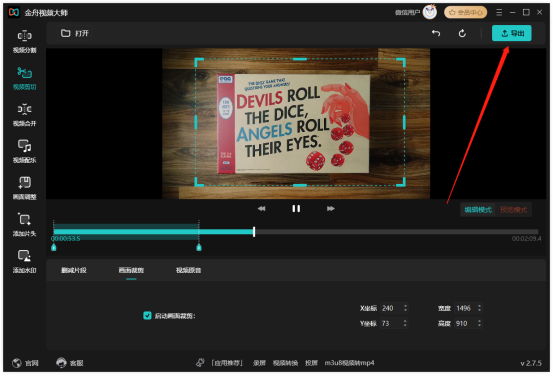This screenshot has height=376, width=553.
Task: Click the X坐标 value field 240
Action: tap(391, 308)
